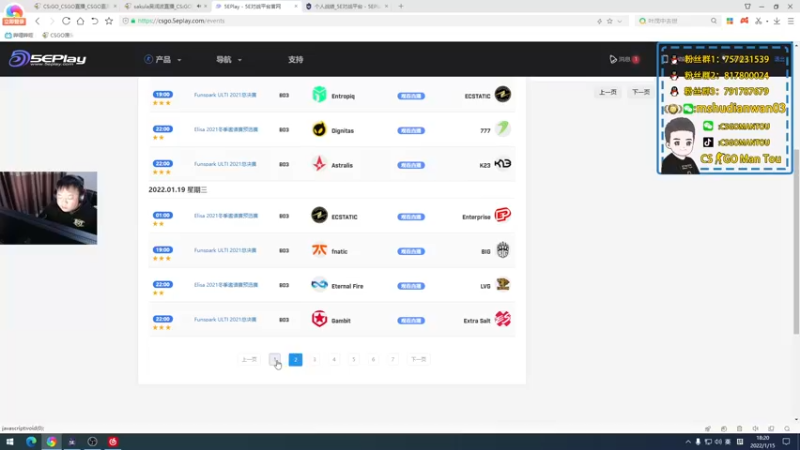The height and width of the screenshot is (450, 800).
Task: Click the K23 team logo
Action: coord(503,164)
